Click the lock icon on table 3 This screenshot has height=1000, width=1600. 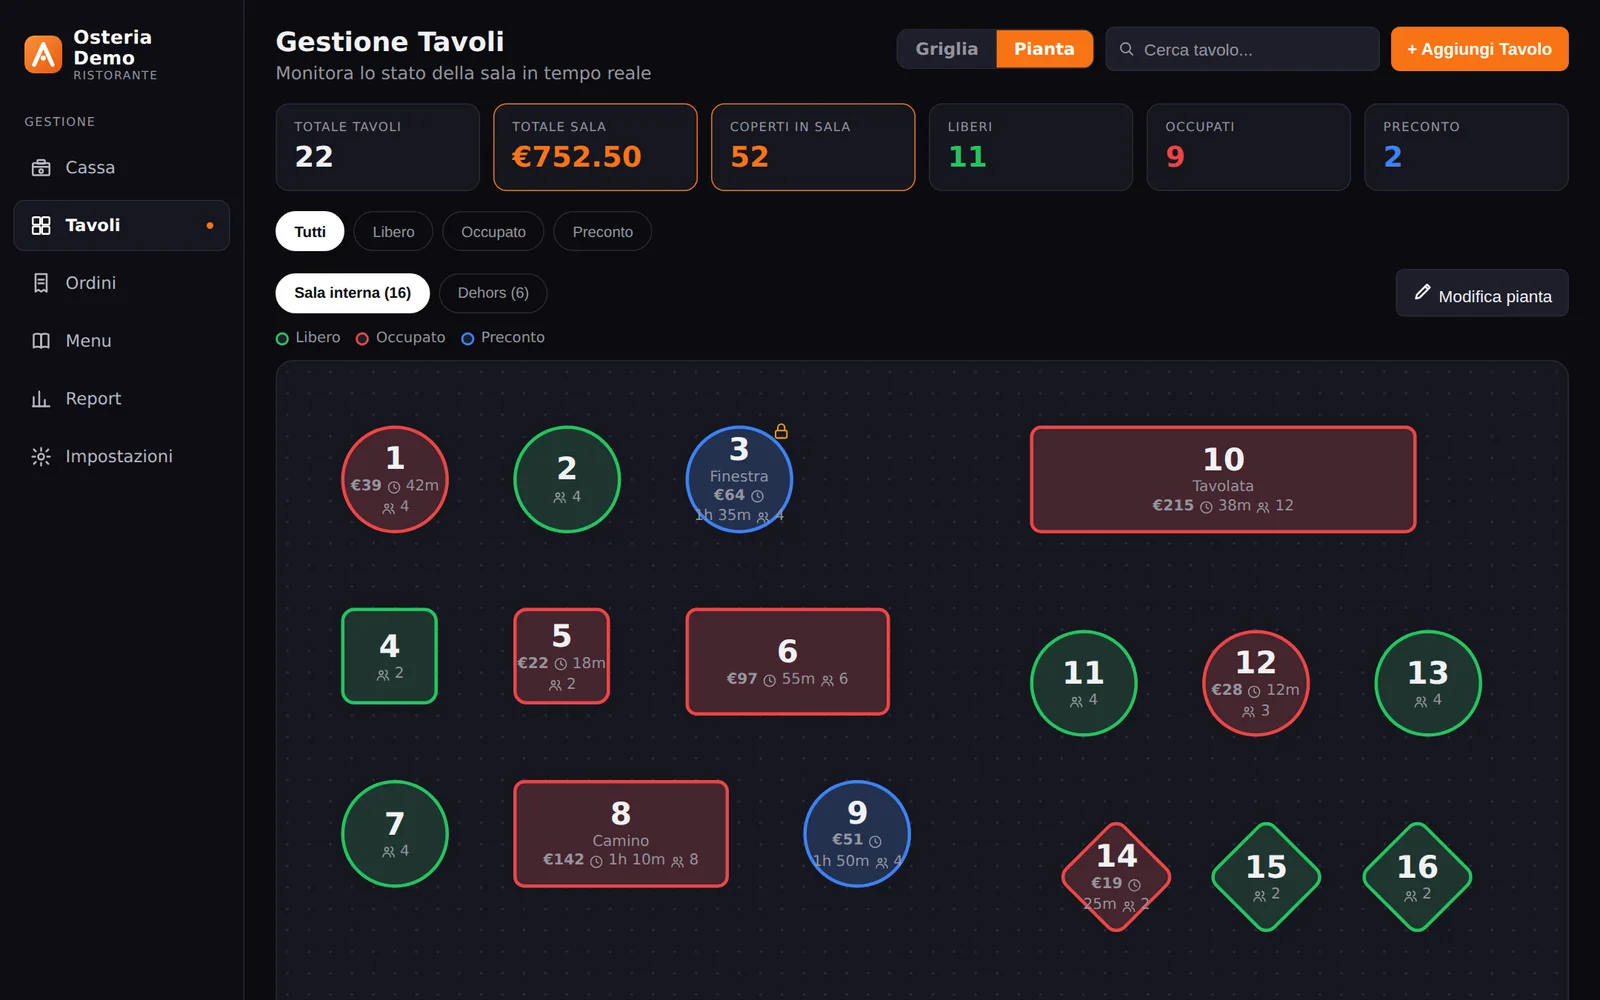pos(781,431)
